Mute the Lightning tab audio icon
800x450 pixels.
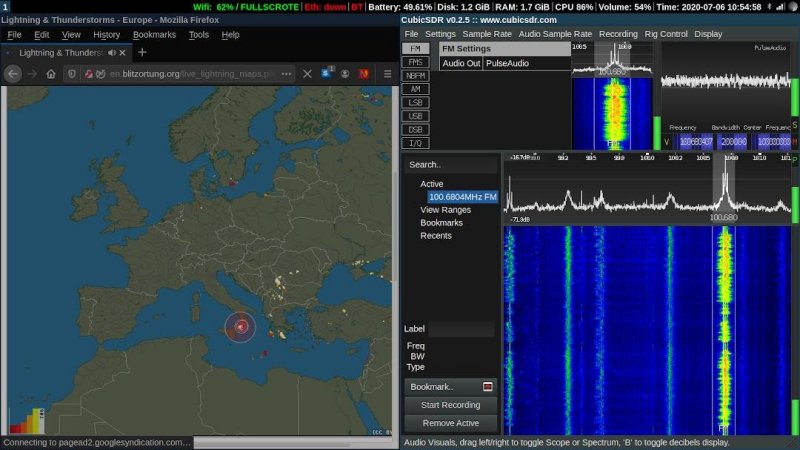click(112, 52)
